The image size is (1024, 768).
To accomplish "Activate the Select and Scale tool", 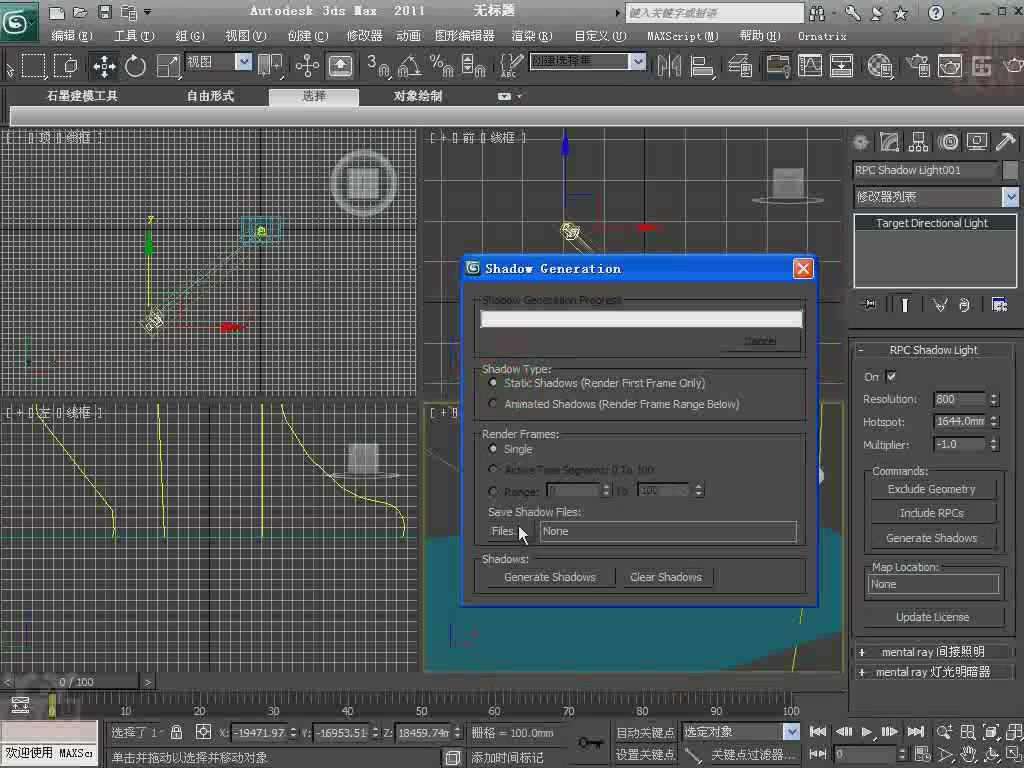I will click(168, 65).
